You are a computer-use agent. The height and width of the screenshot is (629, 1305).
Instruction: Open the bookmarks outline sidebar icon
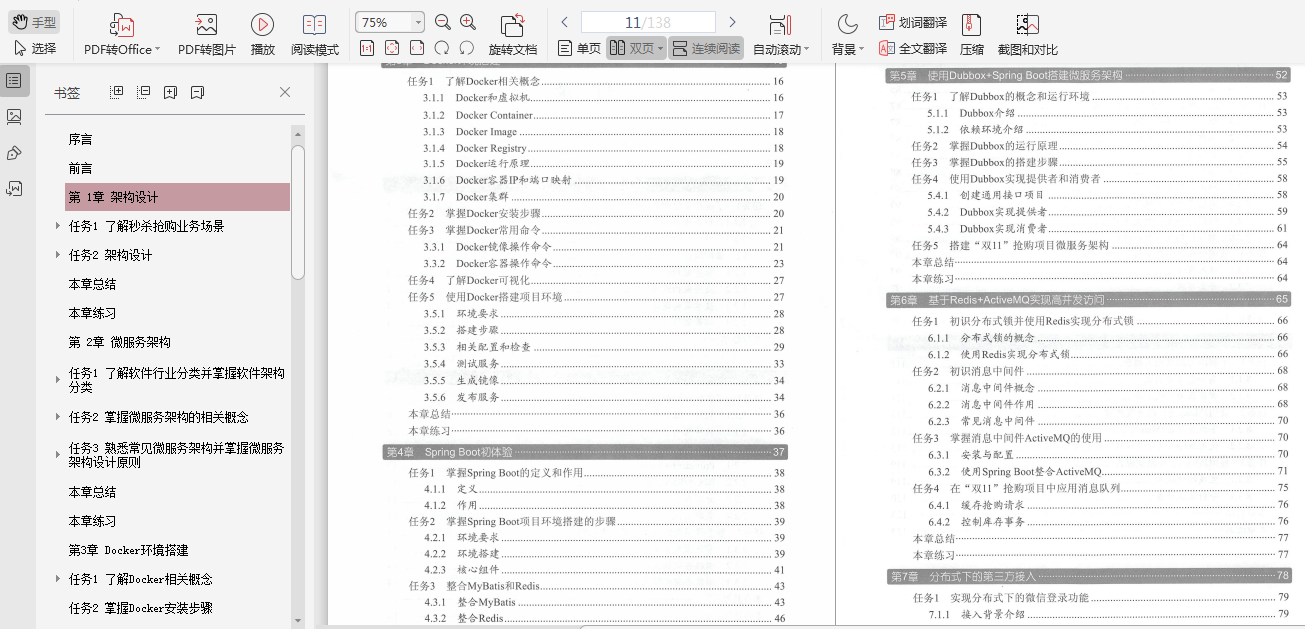pos(14,81)
